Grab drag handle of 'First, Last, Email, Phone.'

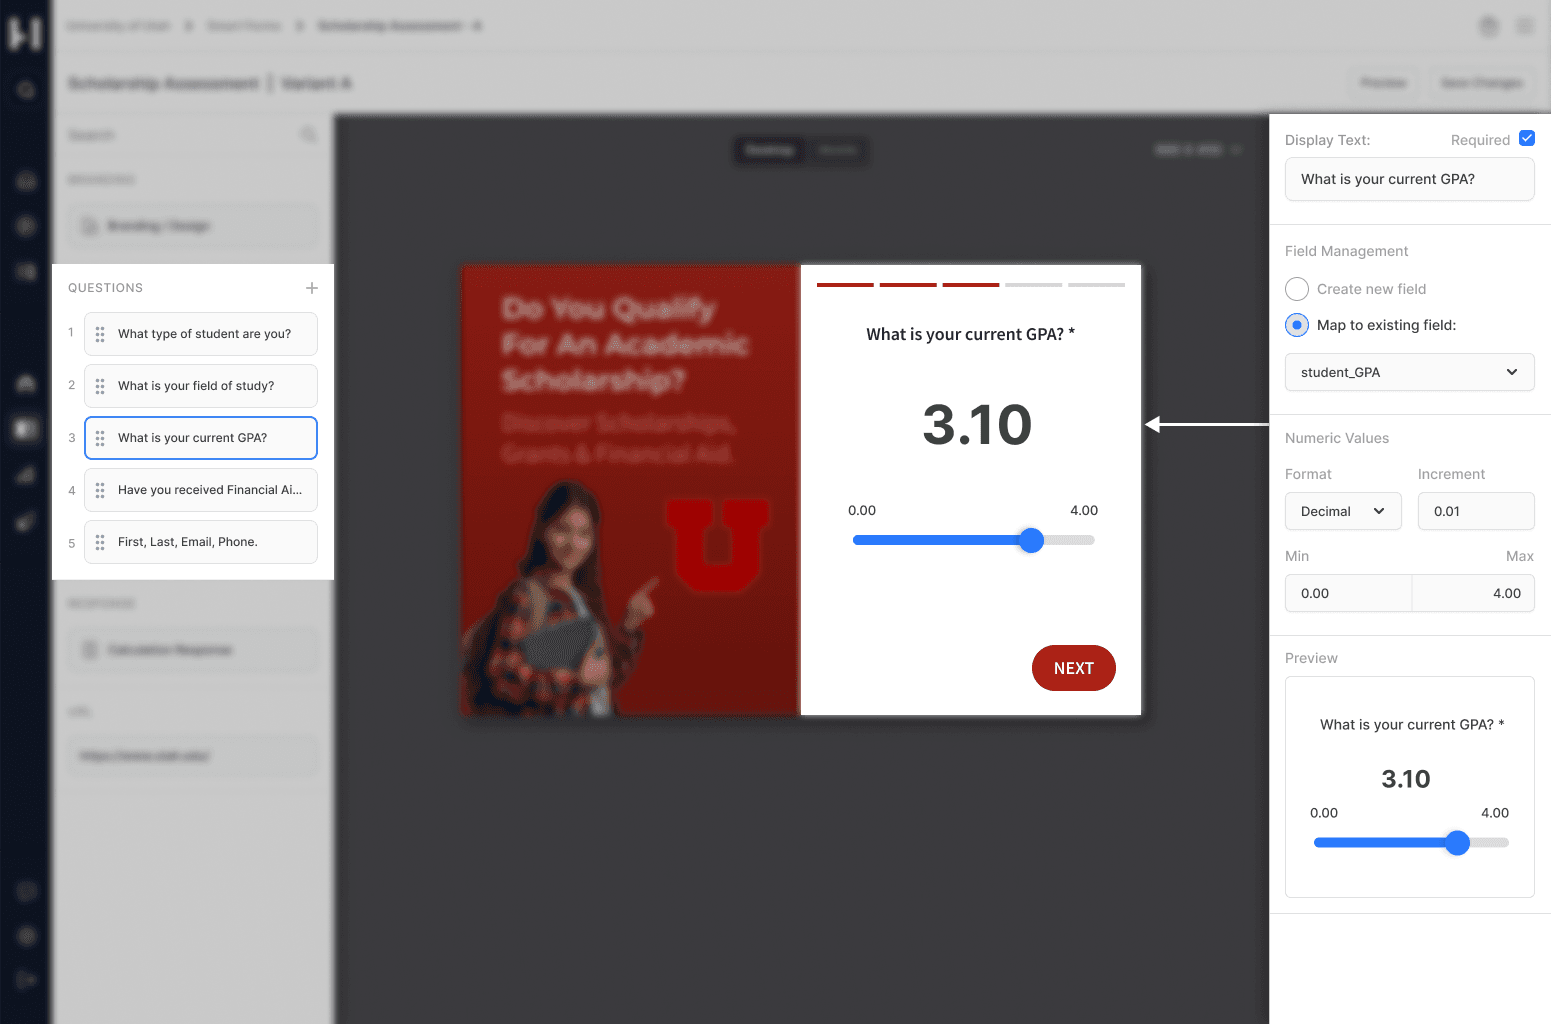(x=100, y=542)
